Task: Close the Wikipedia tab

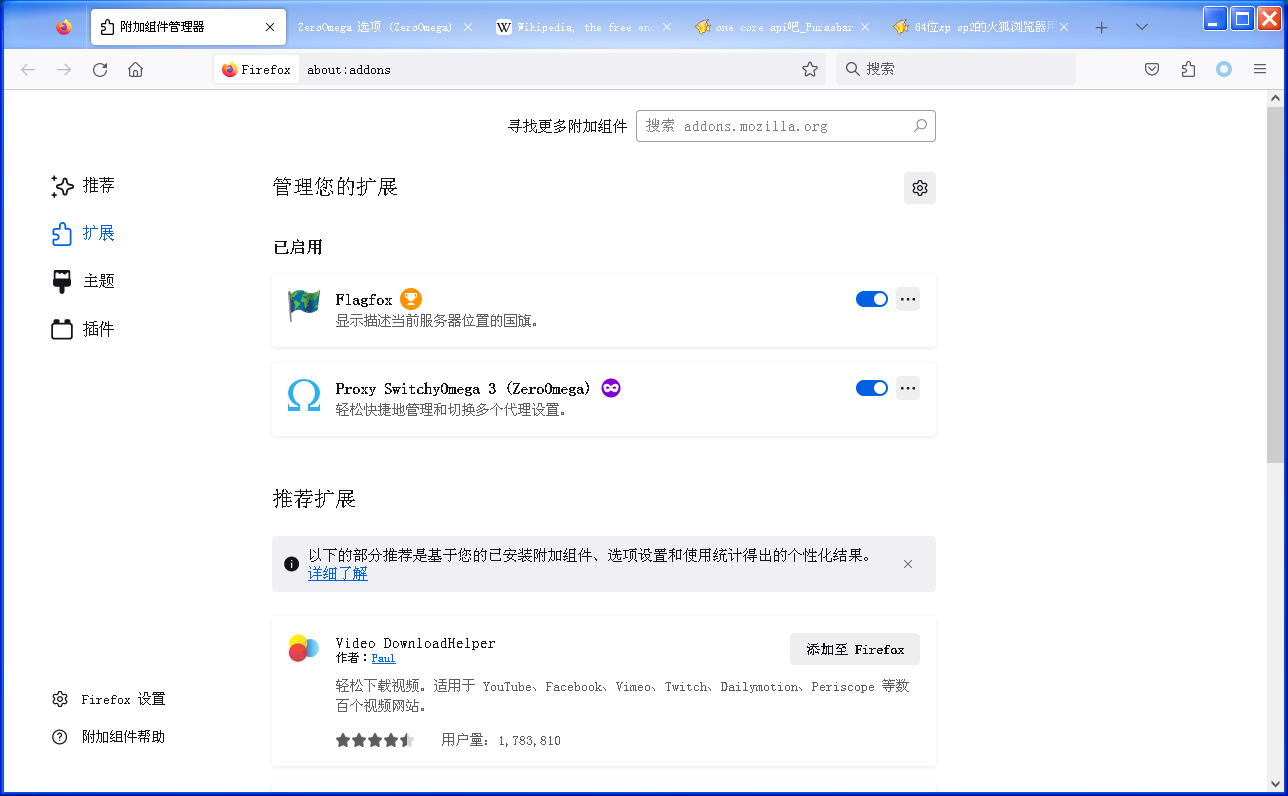Action: [x=667, y=27]
